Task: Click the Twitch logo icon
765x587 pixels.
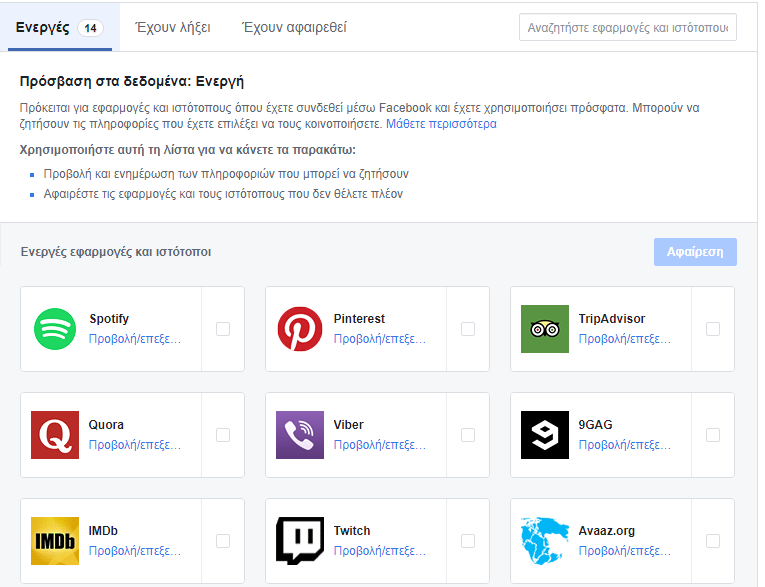Action: coord(300,541)
